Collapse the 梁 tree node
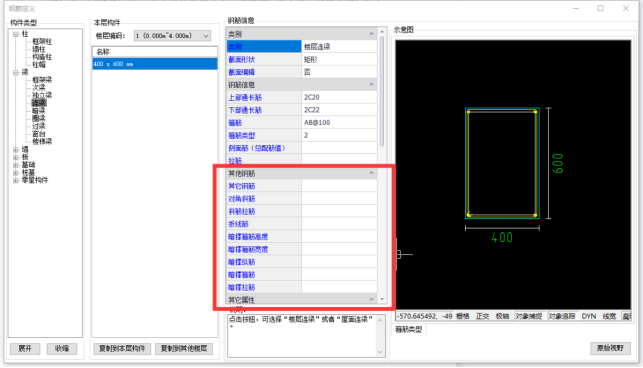Screen dimensions: 643x368 [x=16, y=73]
